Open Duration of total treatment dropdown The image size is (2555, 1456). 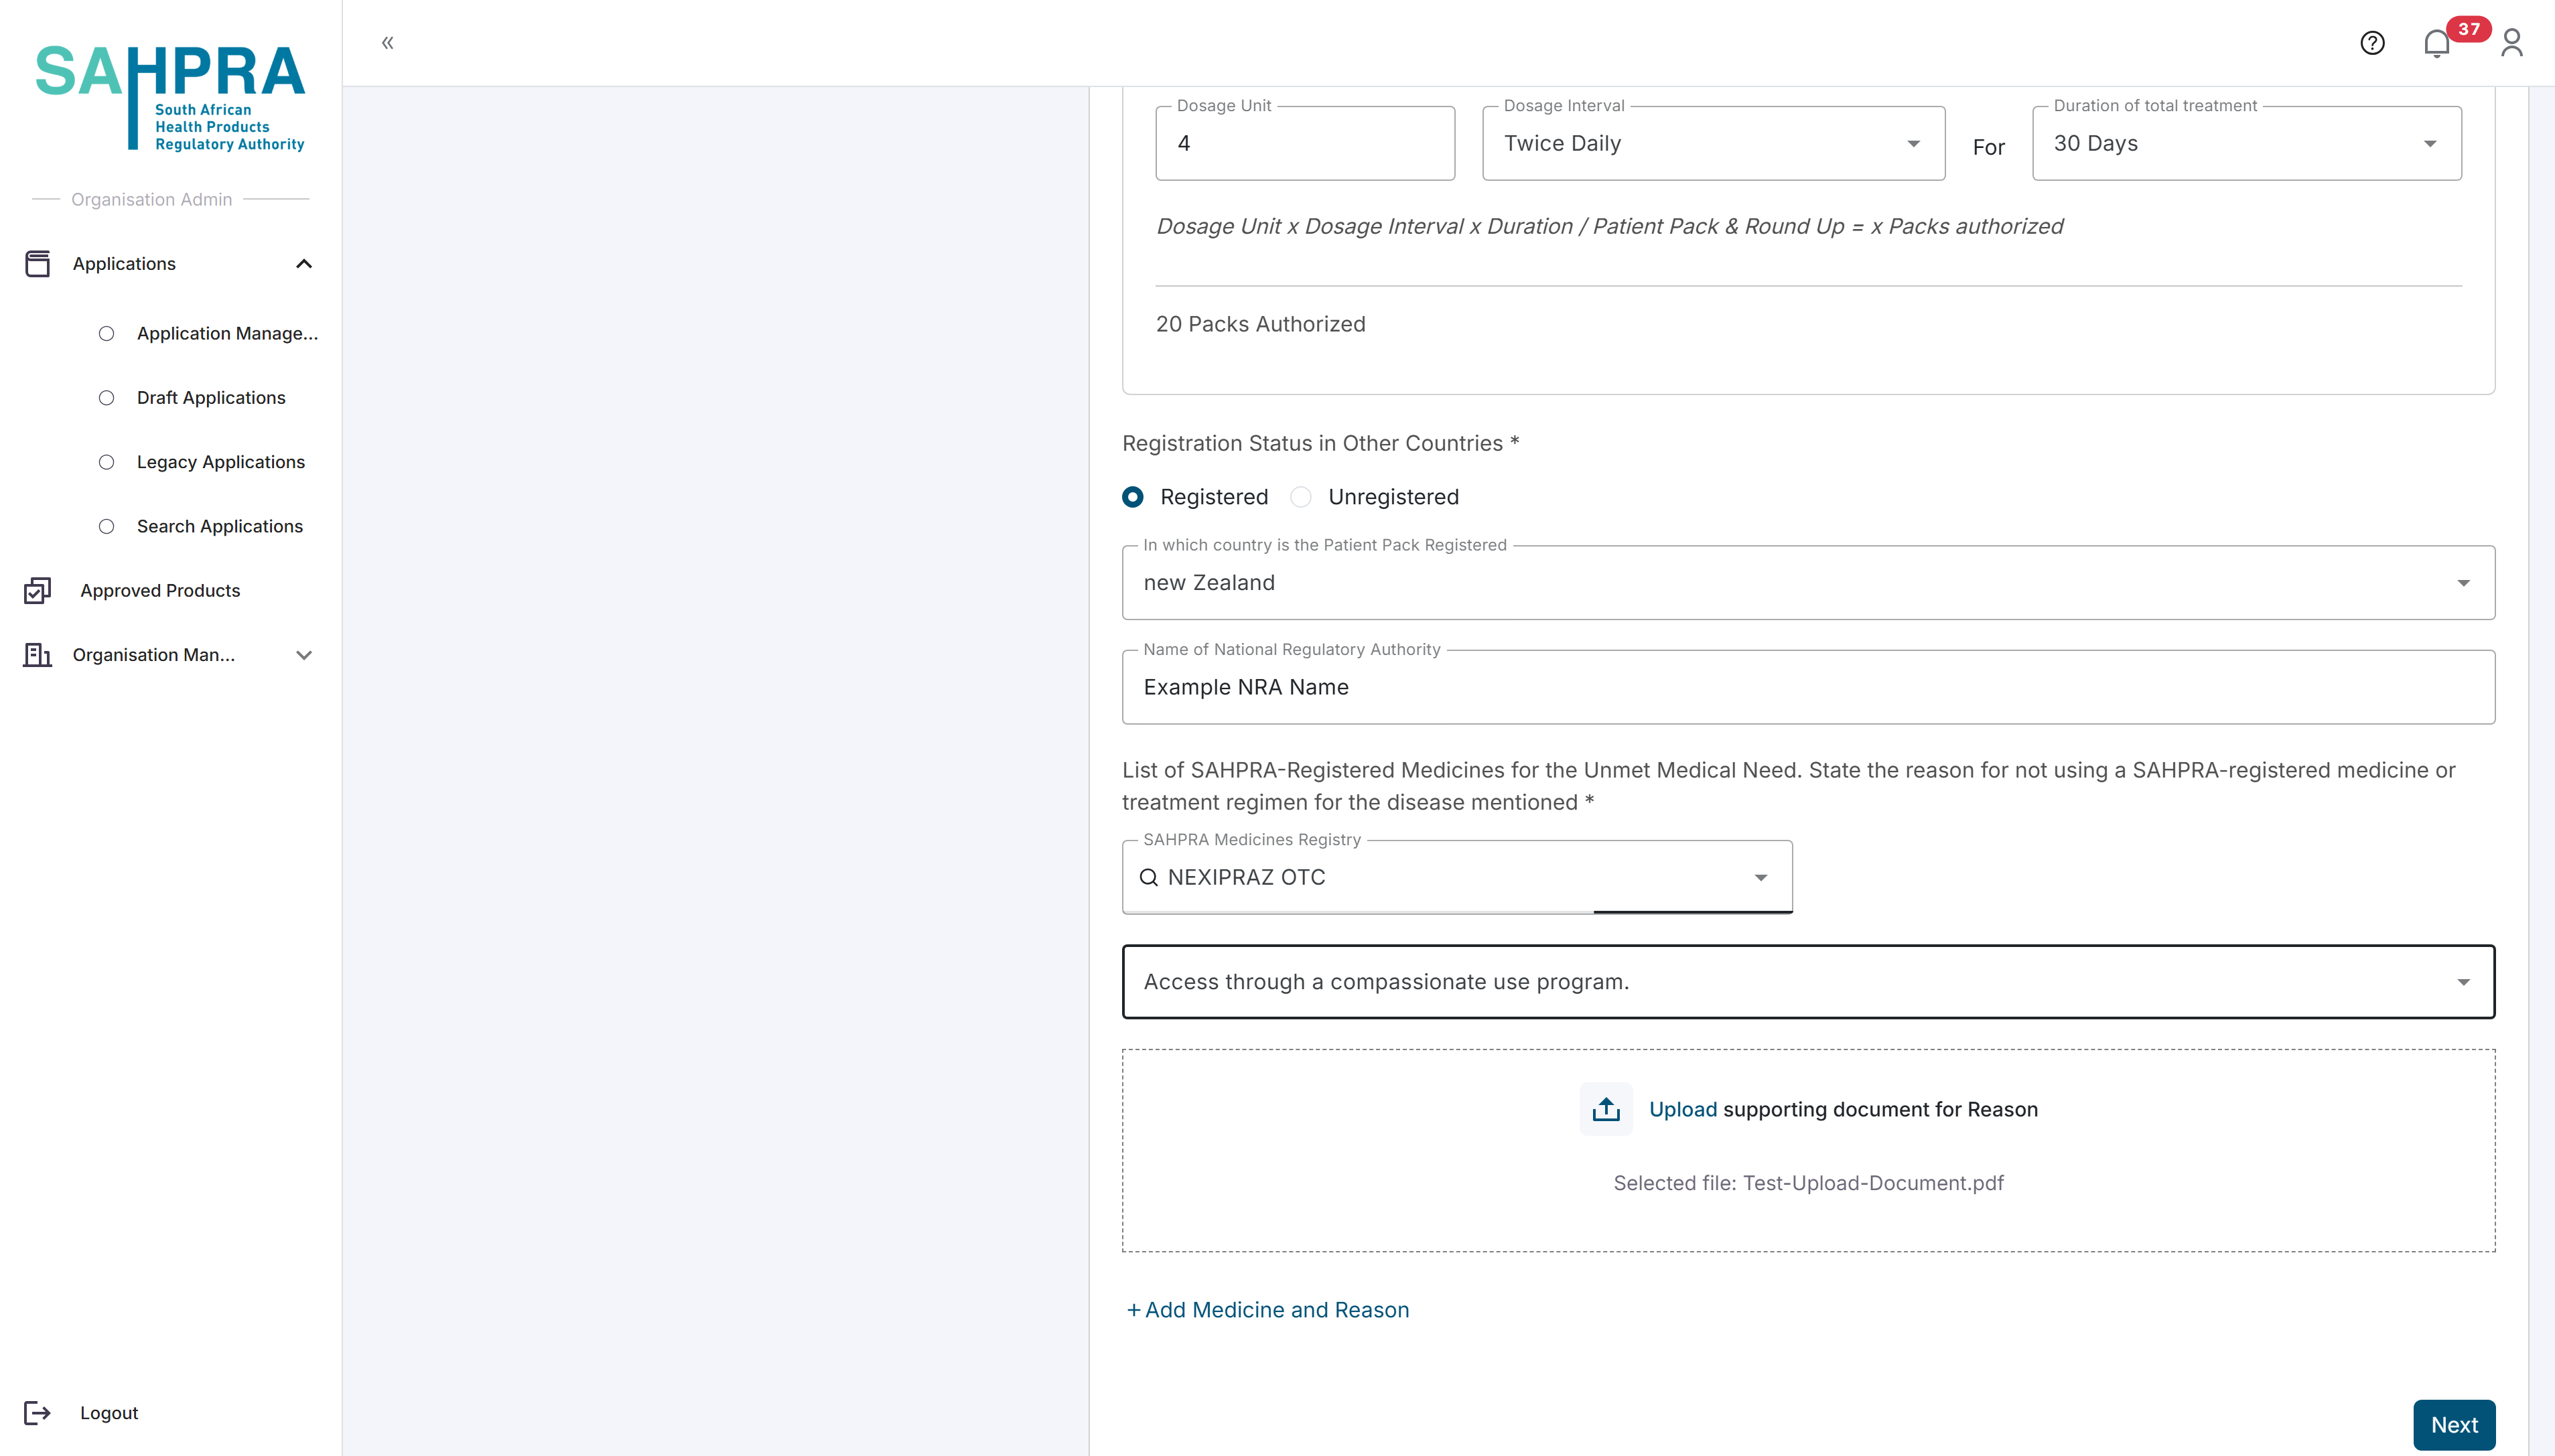[x=2247, y=143]
